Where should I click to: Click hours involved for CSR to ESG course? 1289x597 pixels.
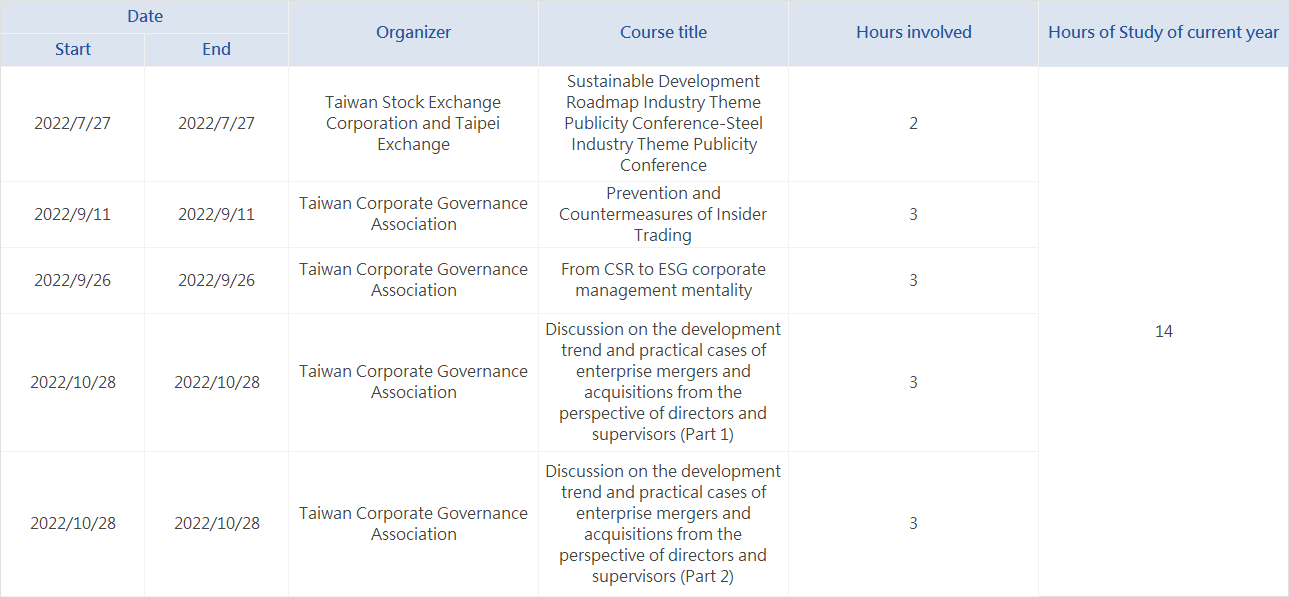[913, 280]
